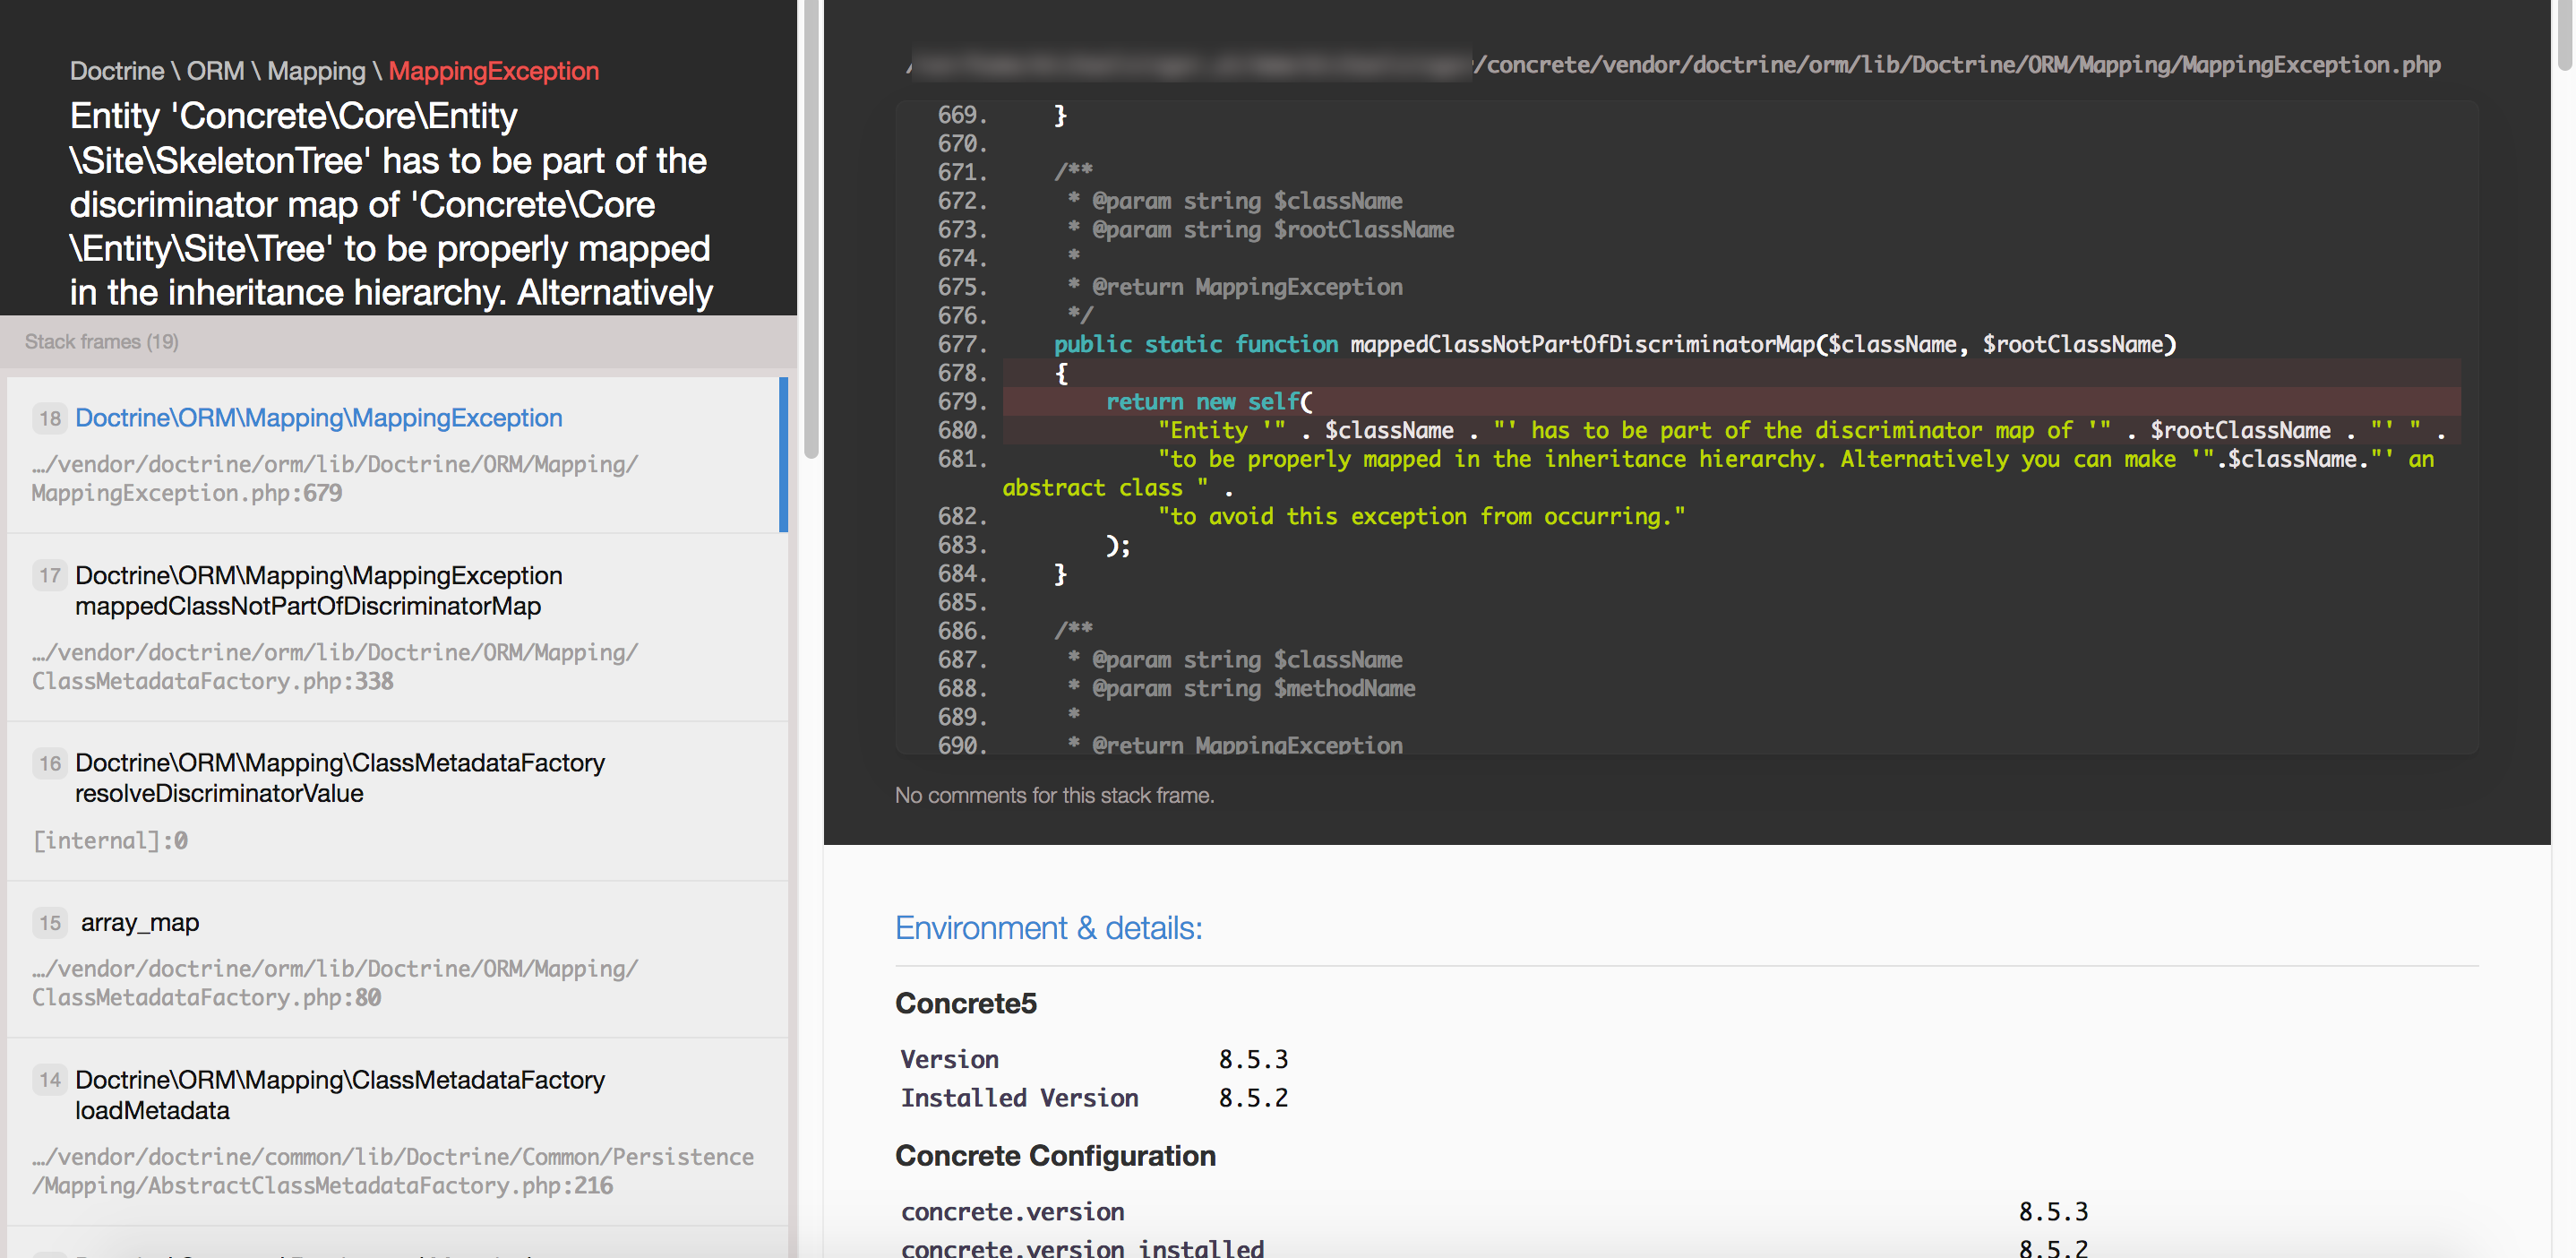Screen dimensions: 2576x1258
Task: Select stack frame 15 array_map
Action: [397, 959]
